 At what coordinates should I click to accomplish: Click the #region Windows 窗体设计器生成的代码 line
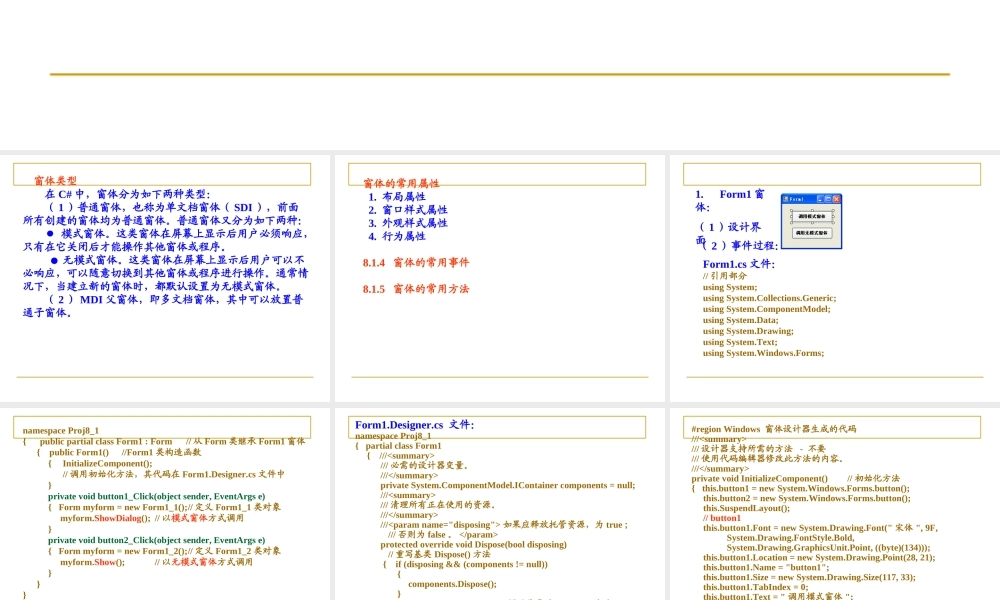[x=774, y=429]
